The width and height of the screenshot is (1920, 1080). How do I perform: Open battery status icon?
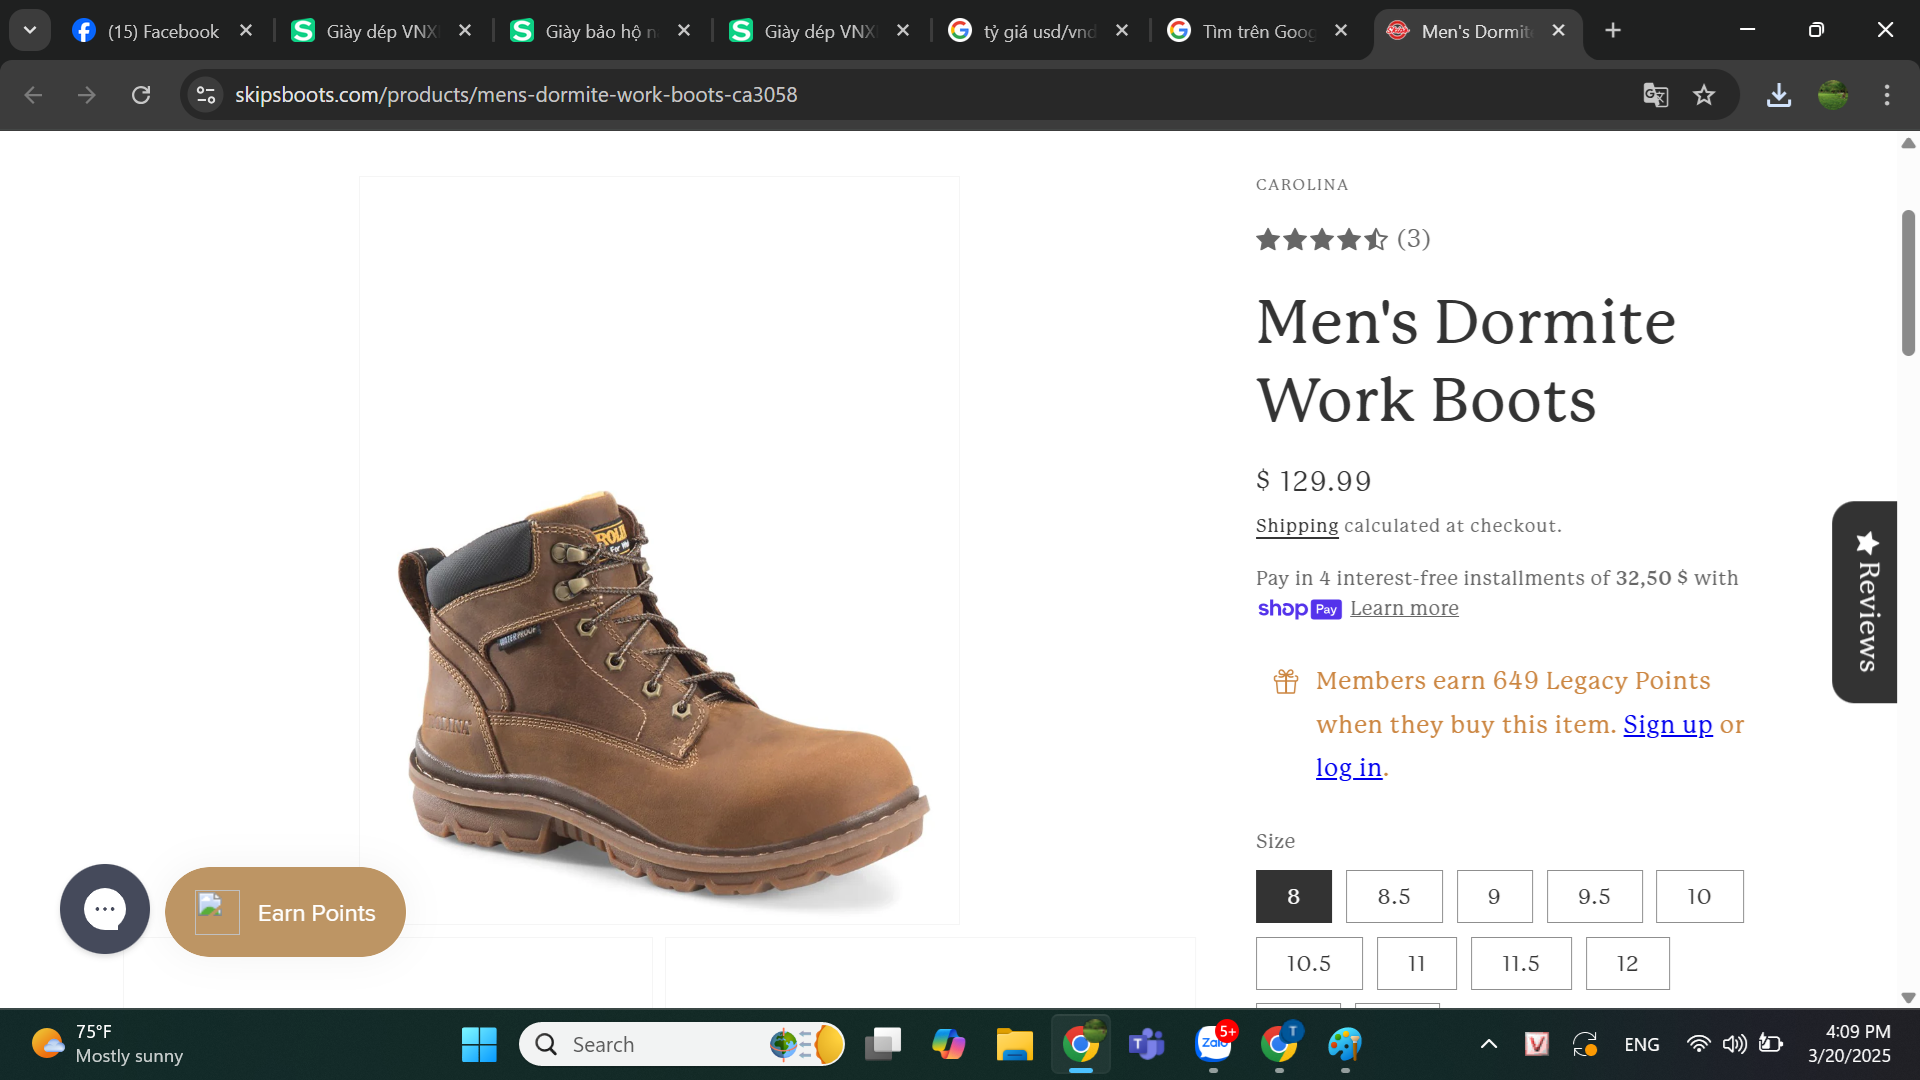point(1771,1044)
